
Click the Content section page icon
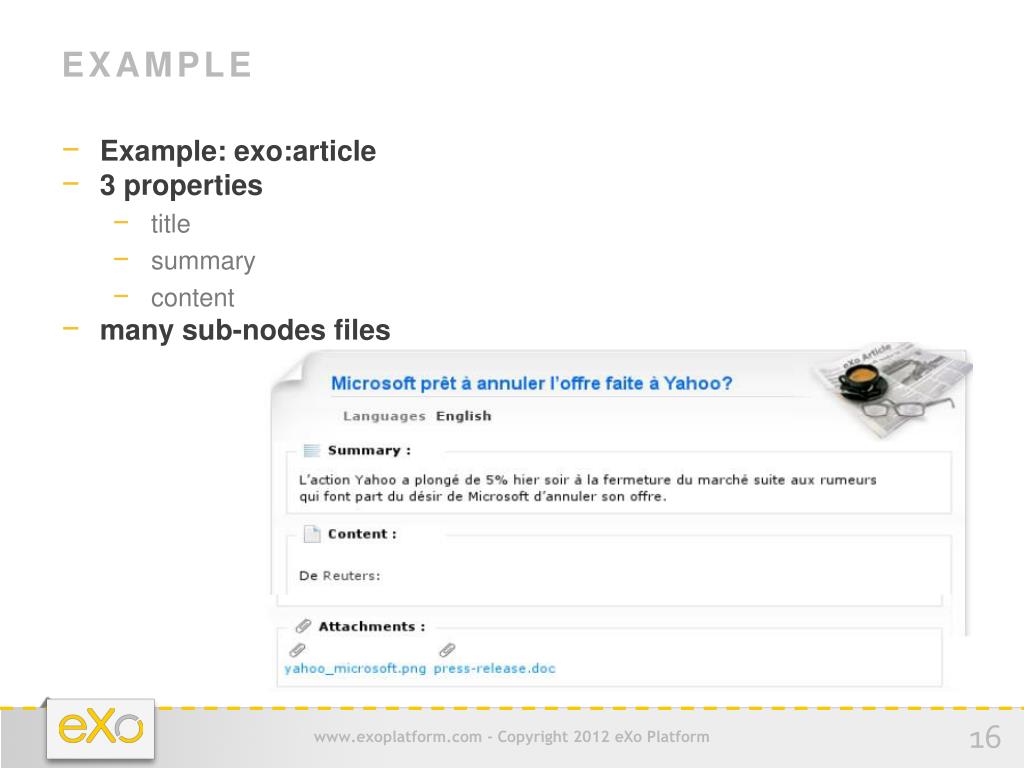[312, 534]
